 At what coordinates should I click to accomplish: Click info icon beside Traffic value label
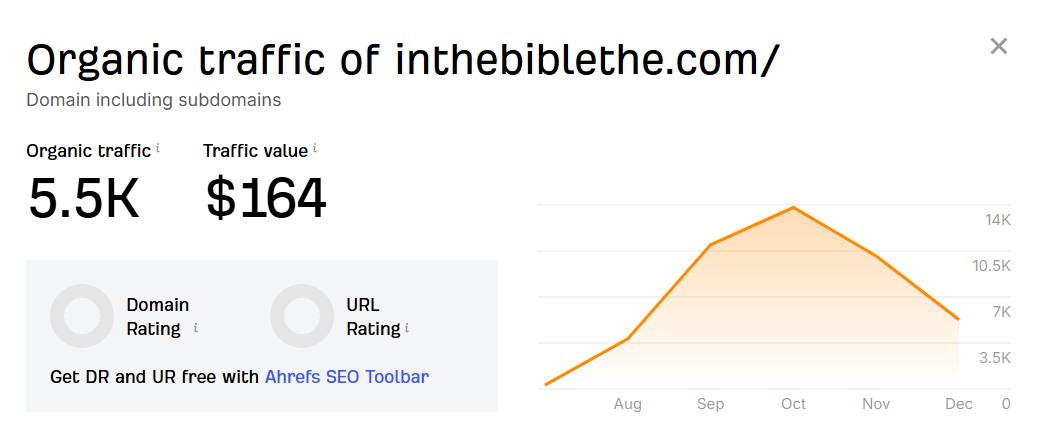pos(315,149)
